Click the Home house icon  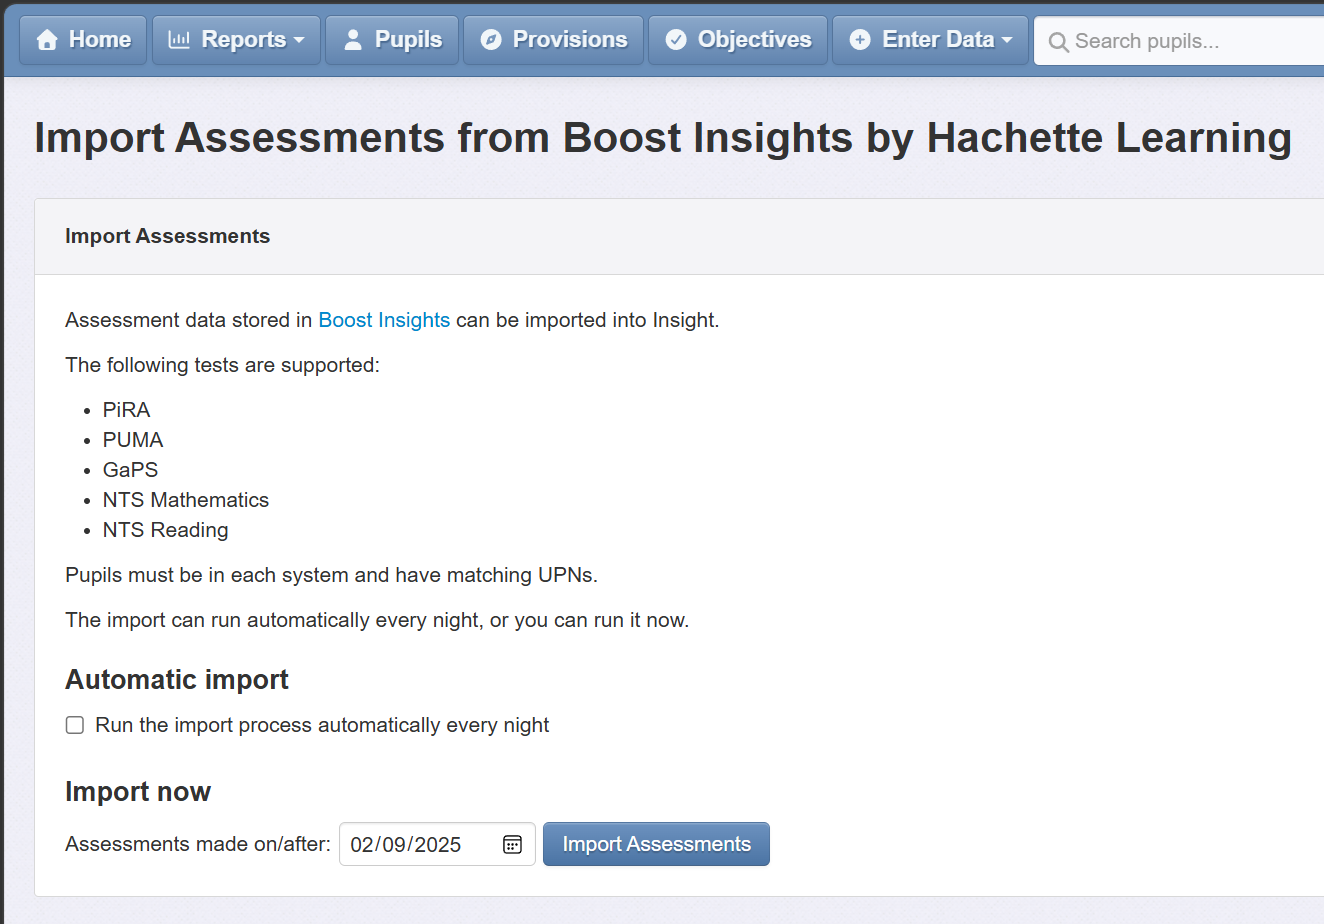(x=47, y=40)
